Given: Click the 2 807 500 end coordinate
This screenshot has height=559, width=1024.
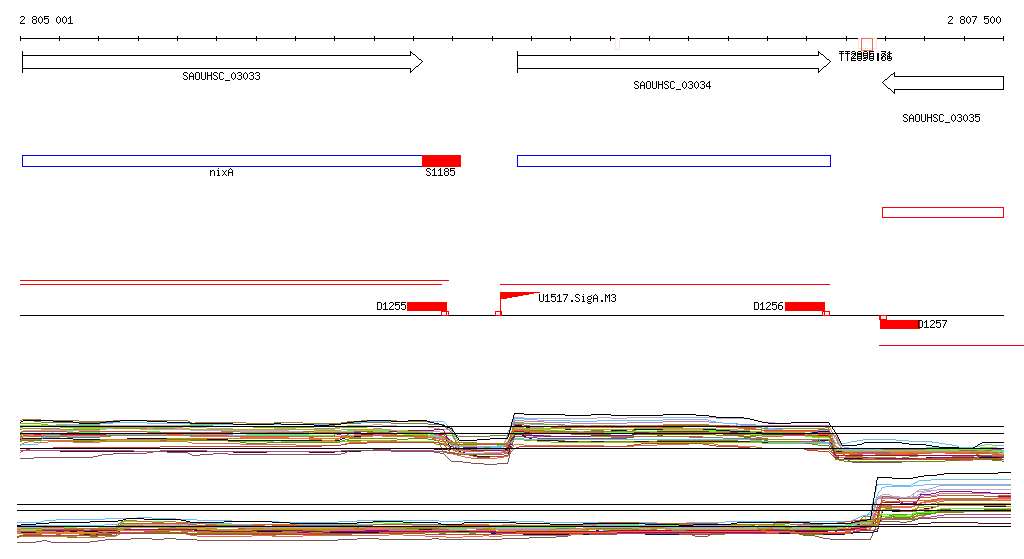Looking at the screenshot, I should click(974, 20).
